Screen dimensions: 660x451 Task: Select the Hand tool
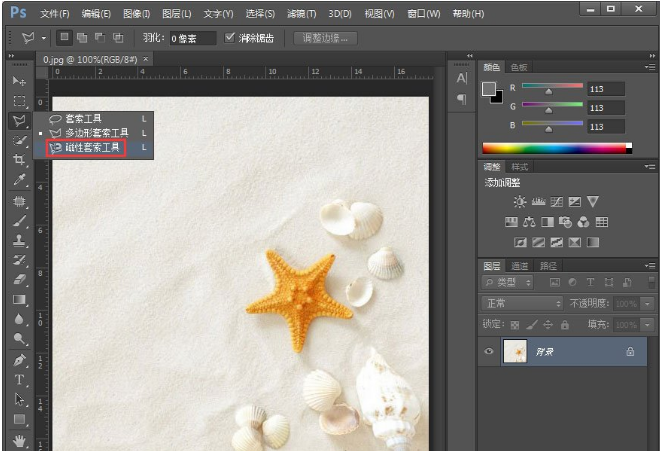[19, 439]
